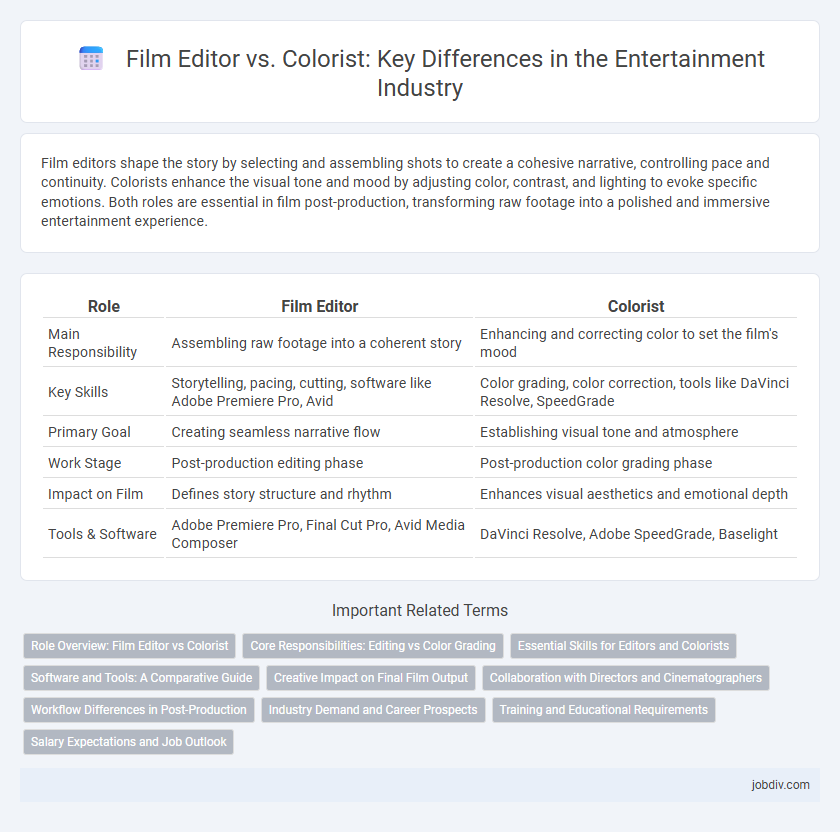
Task: Select 'Workflow Differences in Post-Production' tag
Action: point(139,710)
